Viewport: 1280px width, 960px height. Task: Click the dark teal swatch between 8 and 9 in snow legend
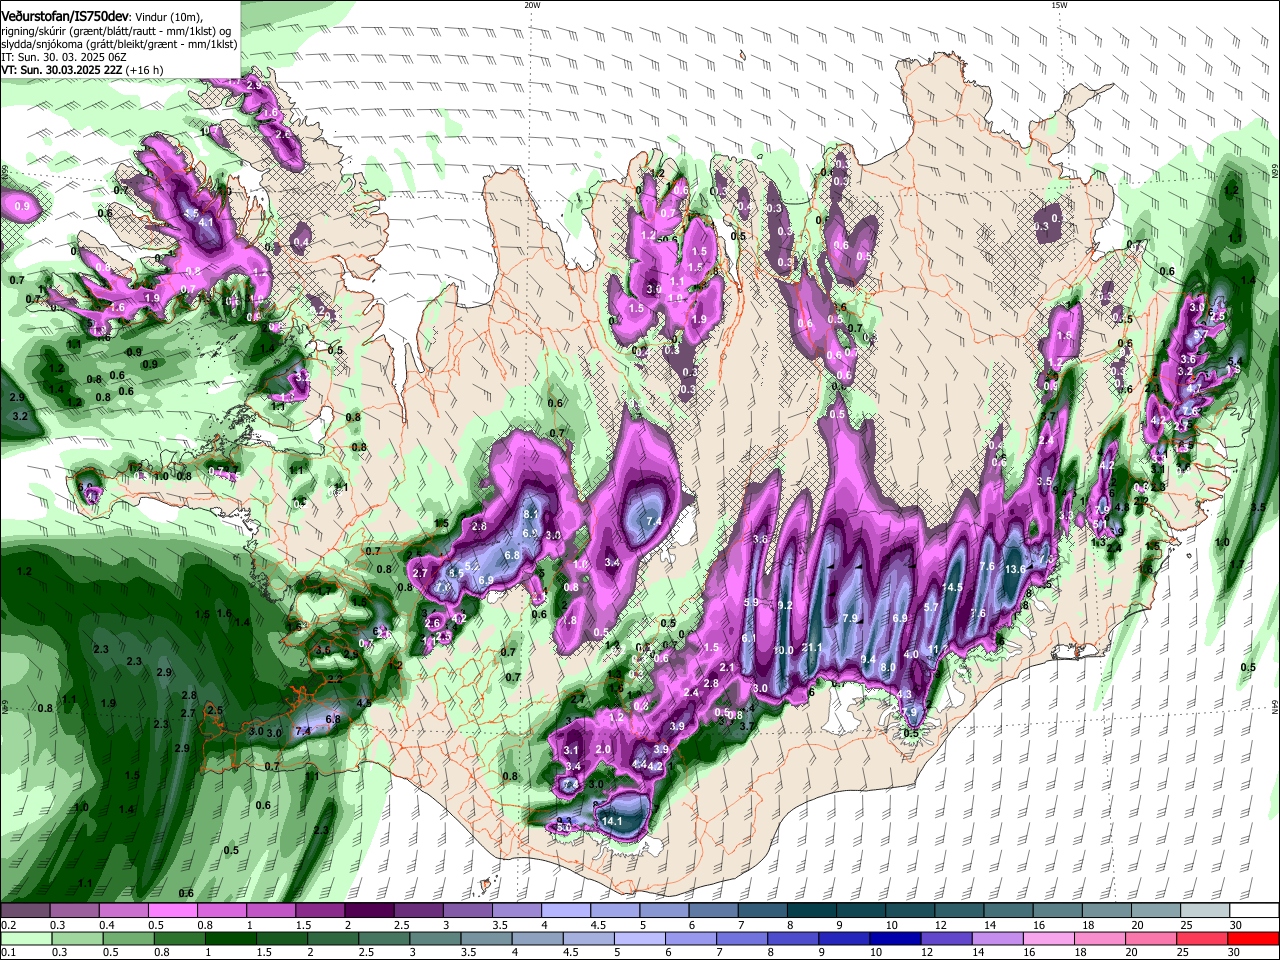click(811, 911)
